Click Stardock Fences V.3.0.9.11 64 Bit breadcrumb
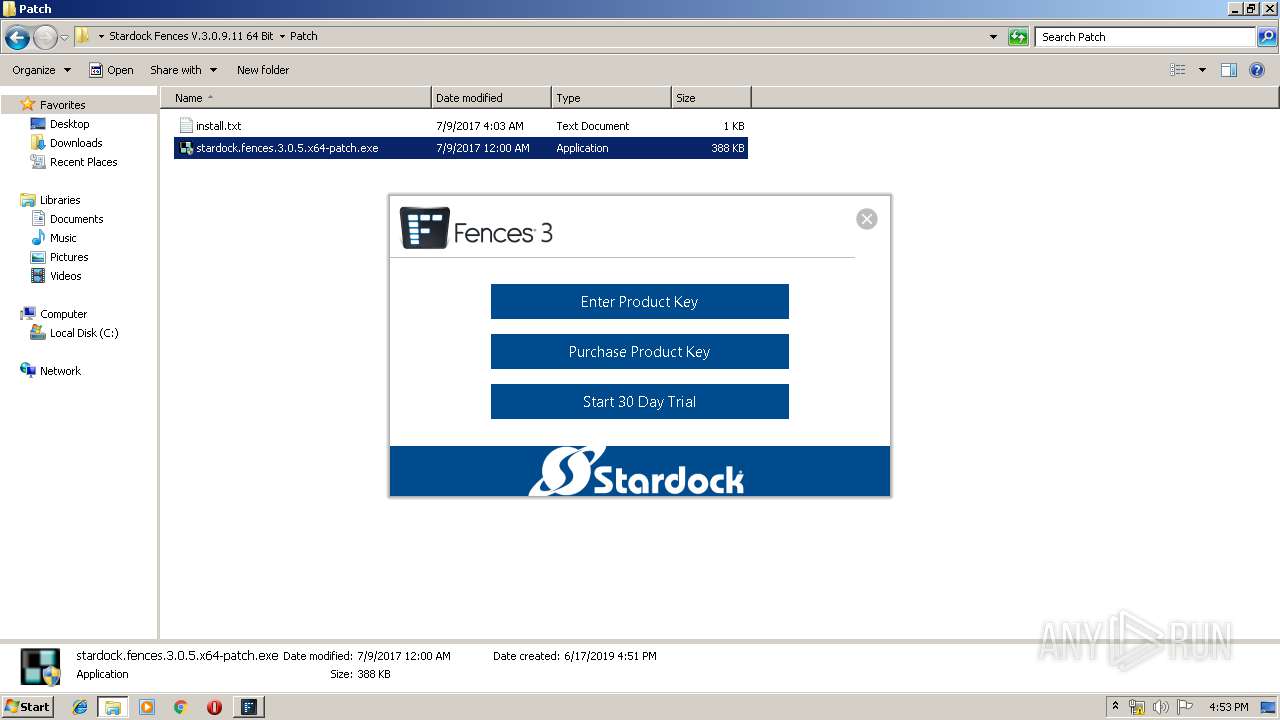The width and height of the screenshot is (1280, 720). tap(191, 36)
